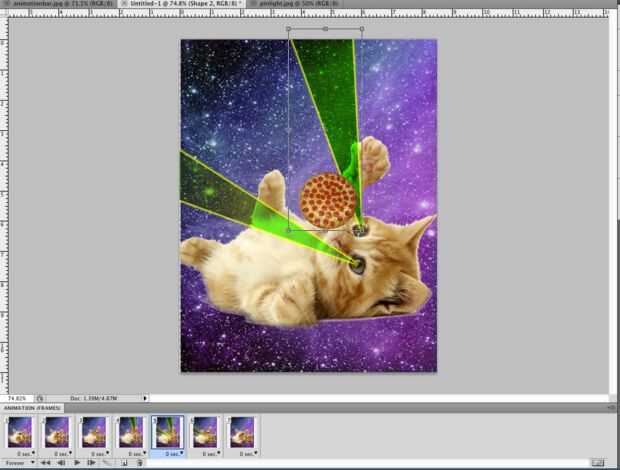Jump to the first animation frame
620x470 pixels.
tap(45, 462)
